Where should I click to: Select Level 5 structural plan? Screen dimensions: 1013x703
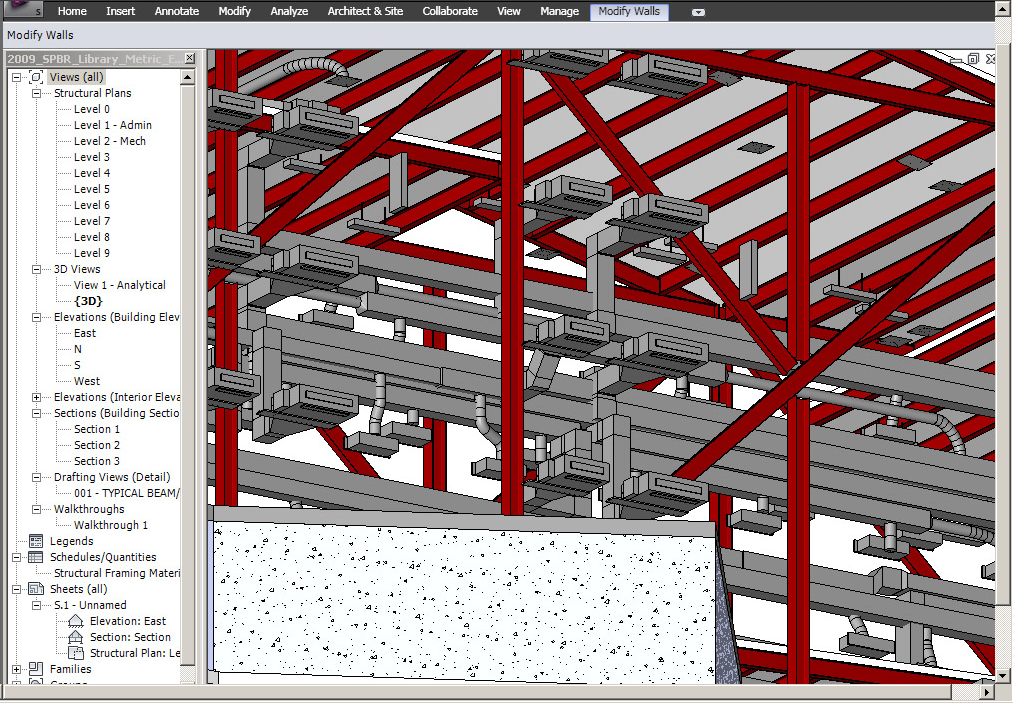pyautogui.click(x=92, y=189)
